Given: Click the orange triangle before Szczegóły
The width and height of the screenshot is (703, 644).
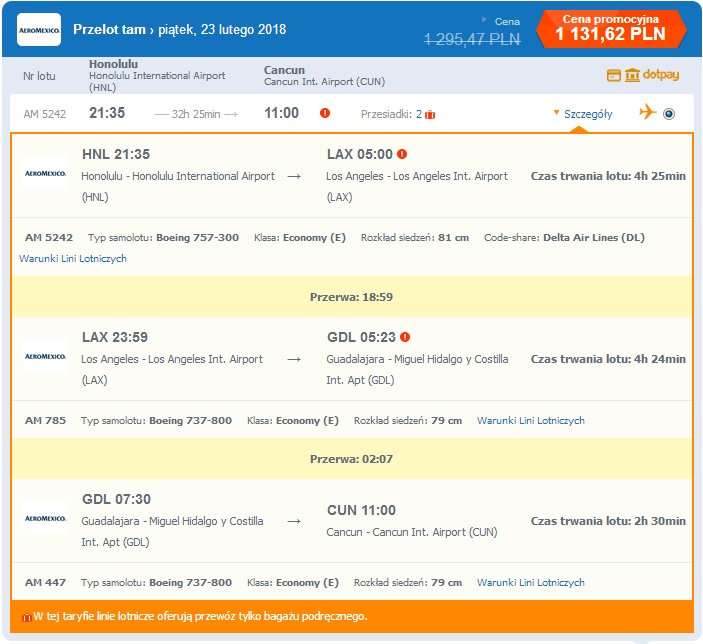Looking at the screenshot, I should pyautogui.click(x=556, y=113).
